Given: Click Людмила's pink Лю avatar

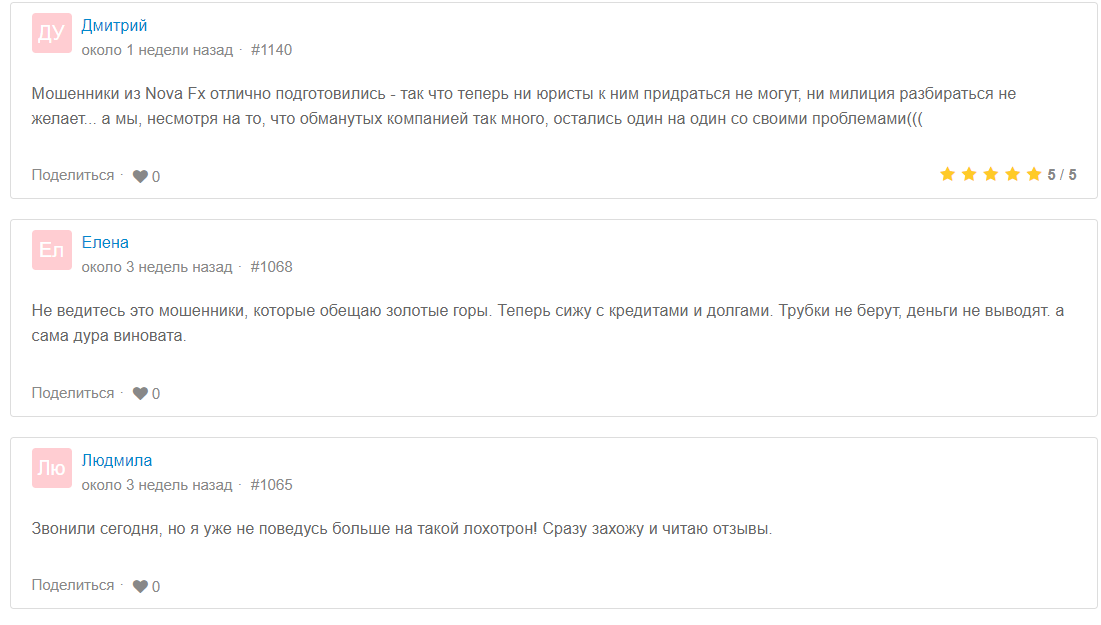Looking at the screenshot, I should pos(51,467).
